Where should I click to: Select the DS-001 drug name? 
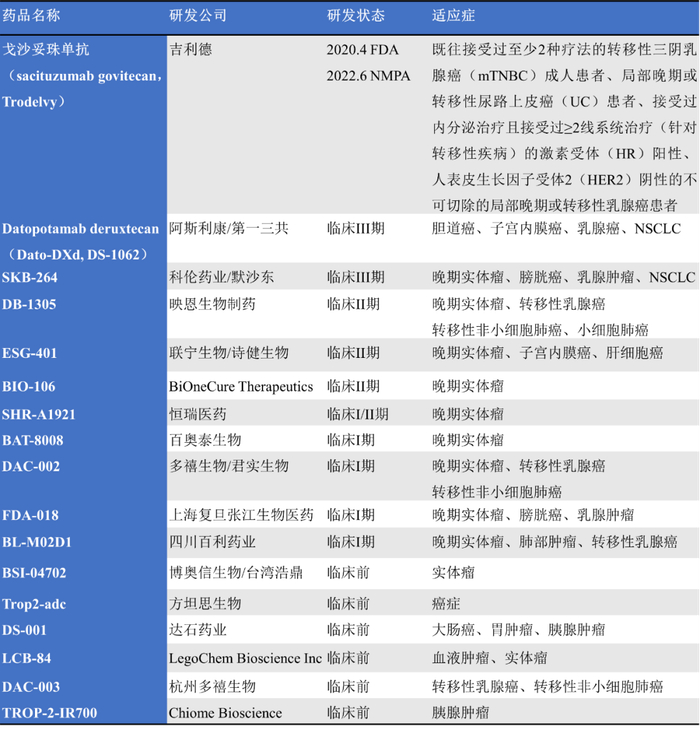[x=24, y=630]
